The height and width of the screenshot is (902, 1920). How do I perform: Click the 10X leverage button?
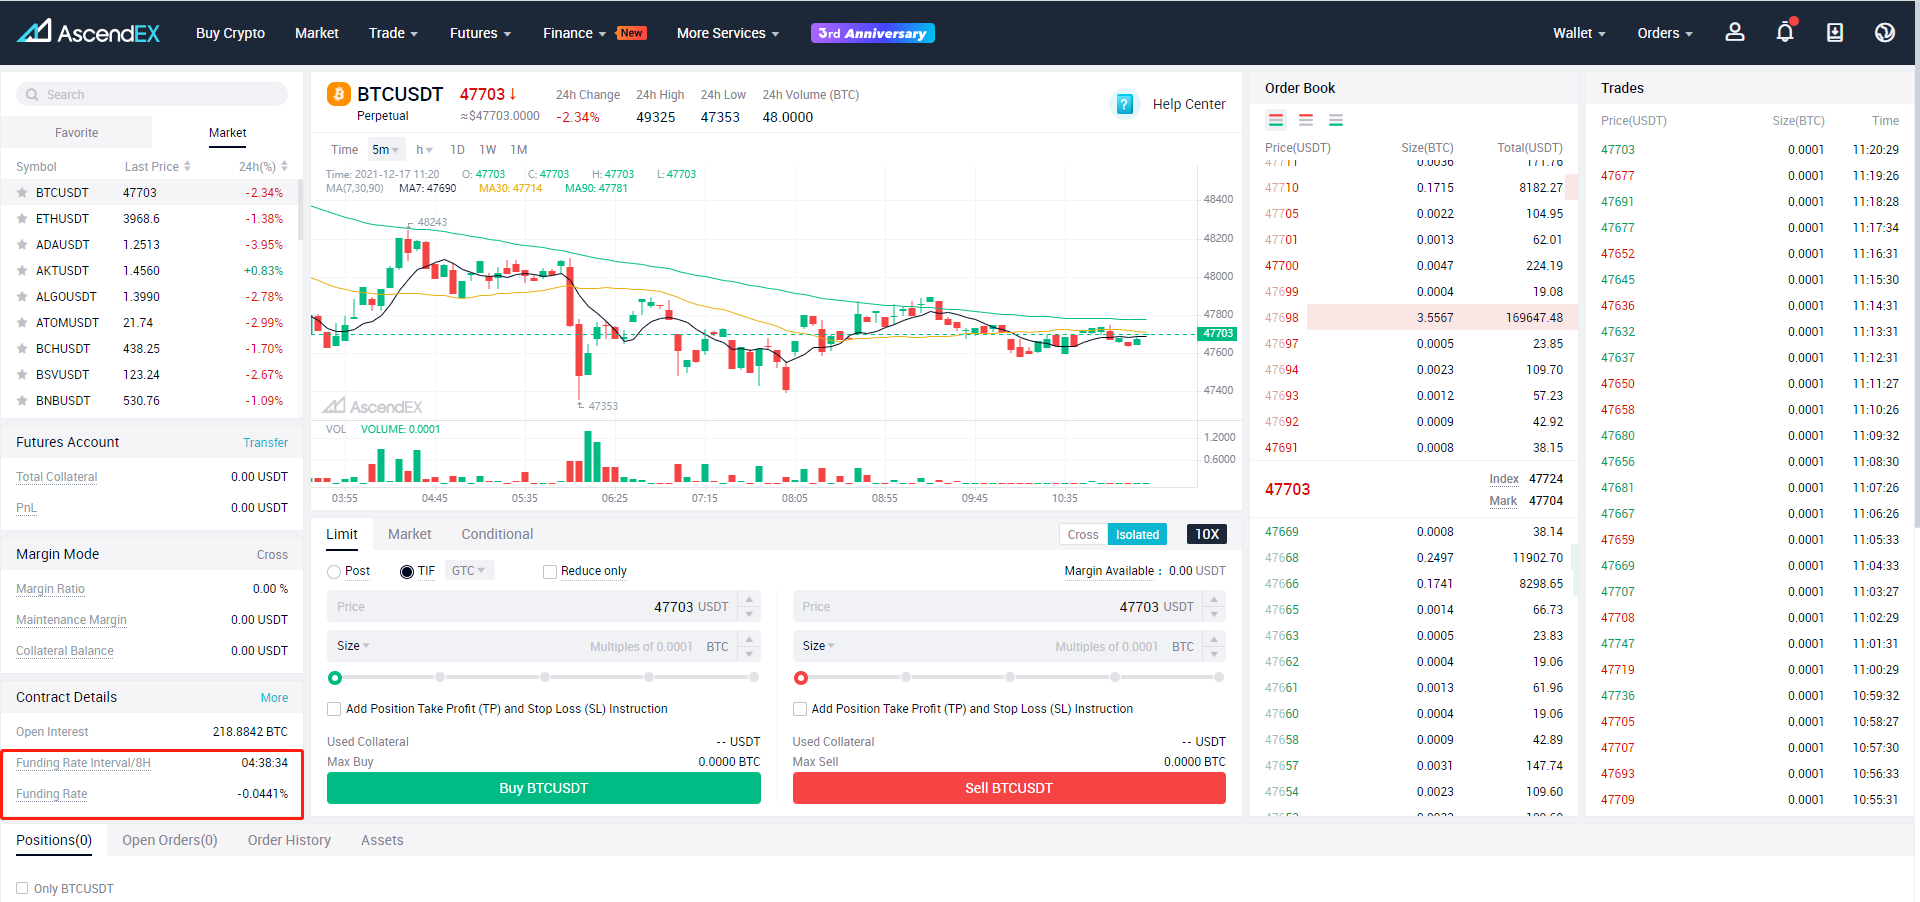(1207, 534)
